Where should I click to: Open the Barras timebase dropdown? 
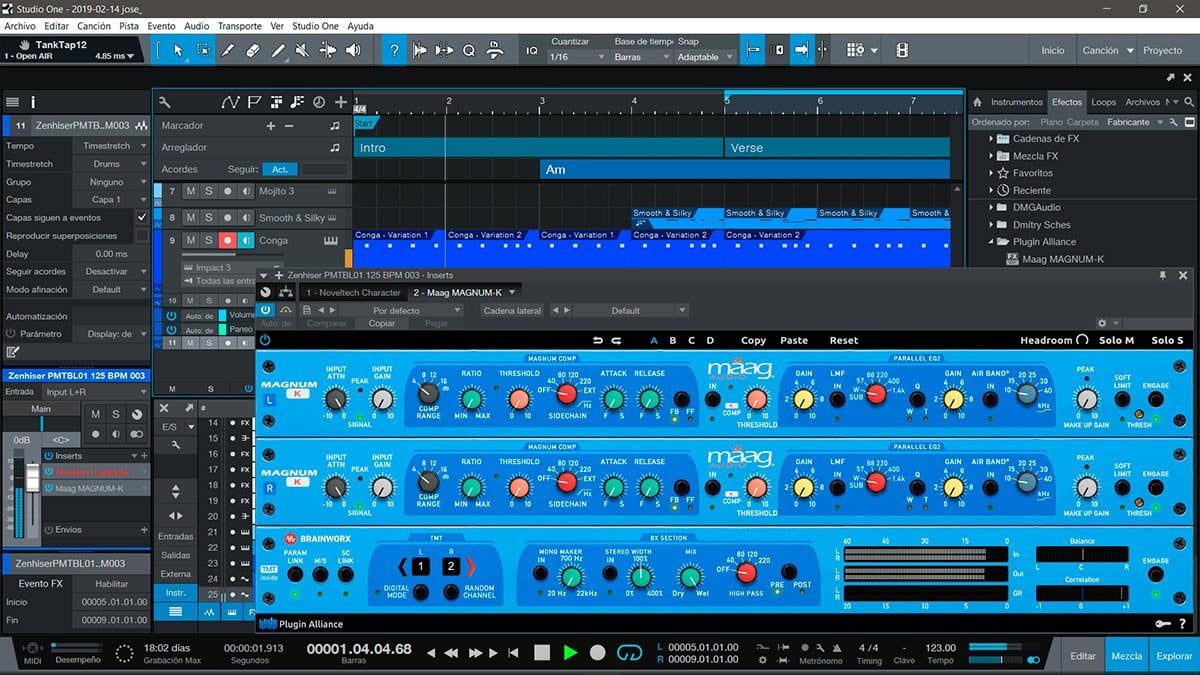(642, 57)
